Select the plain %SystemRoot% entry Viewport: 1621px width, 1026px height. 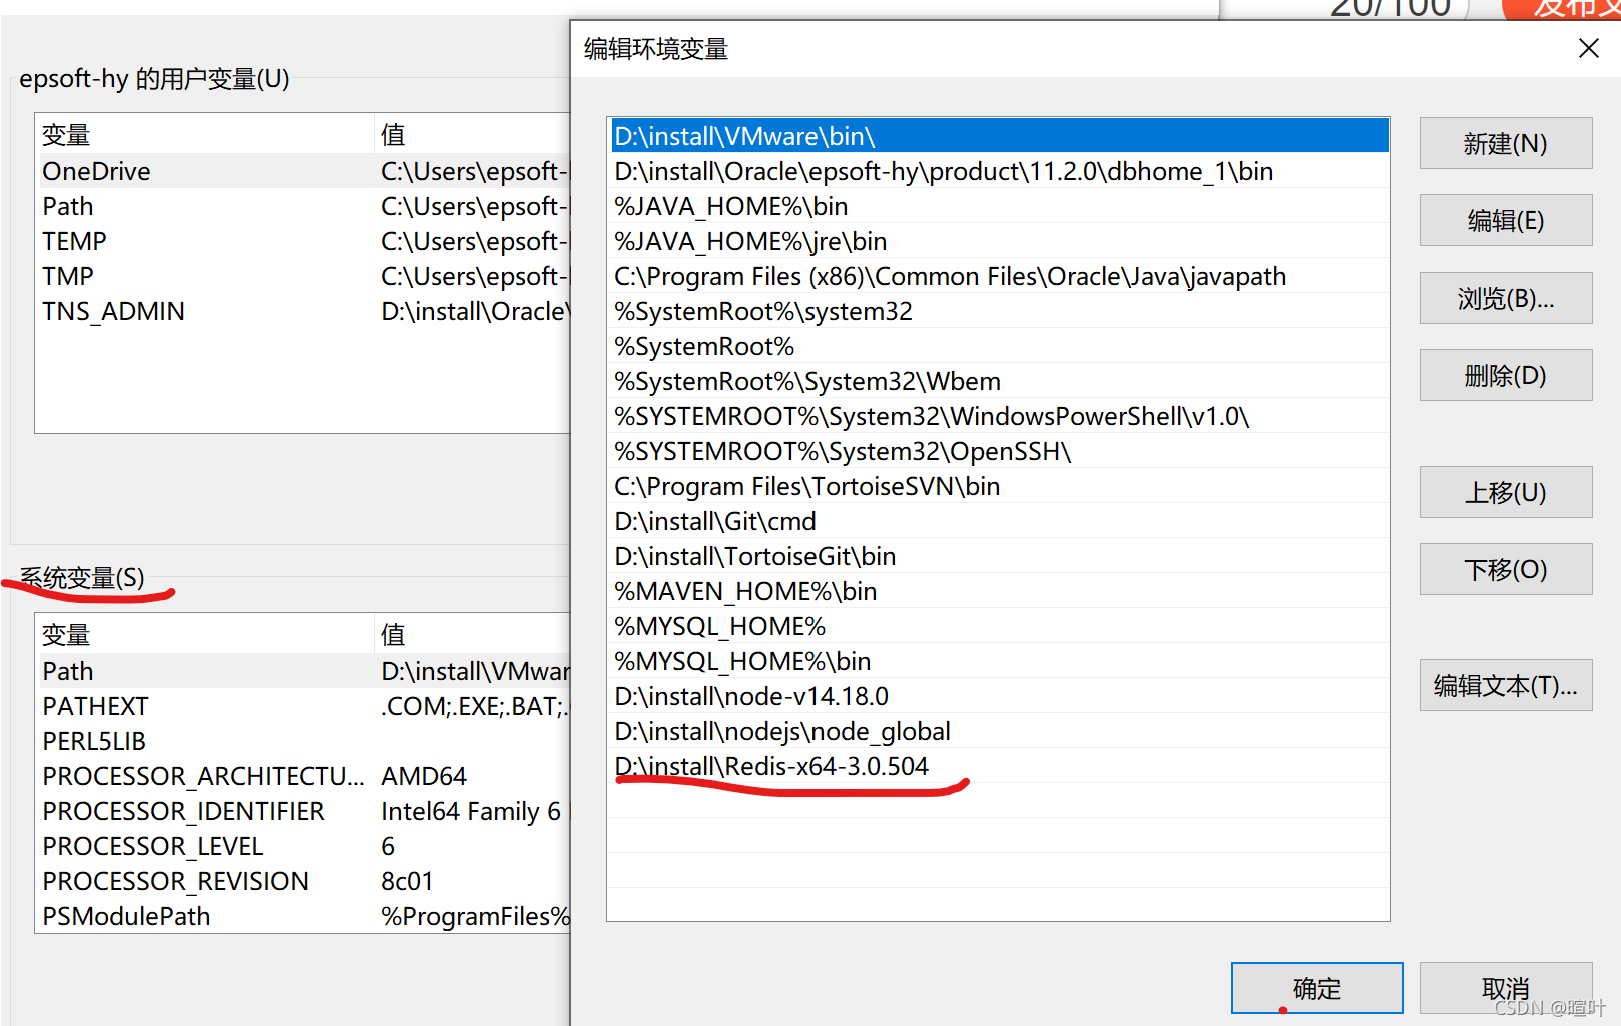pyautogui.click(x=999, y=346)
